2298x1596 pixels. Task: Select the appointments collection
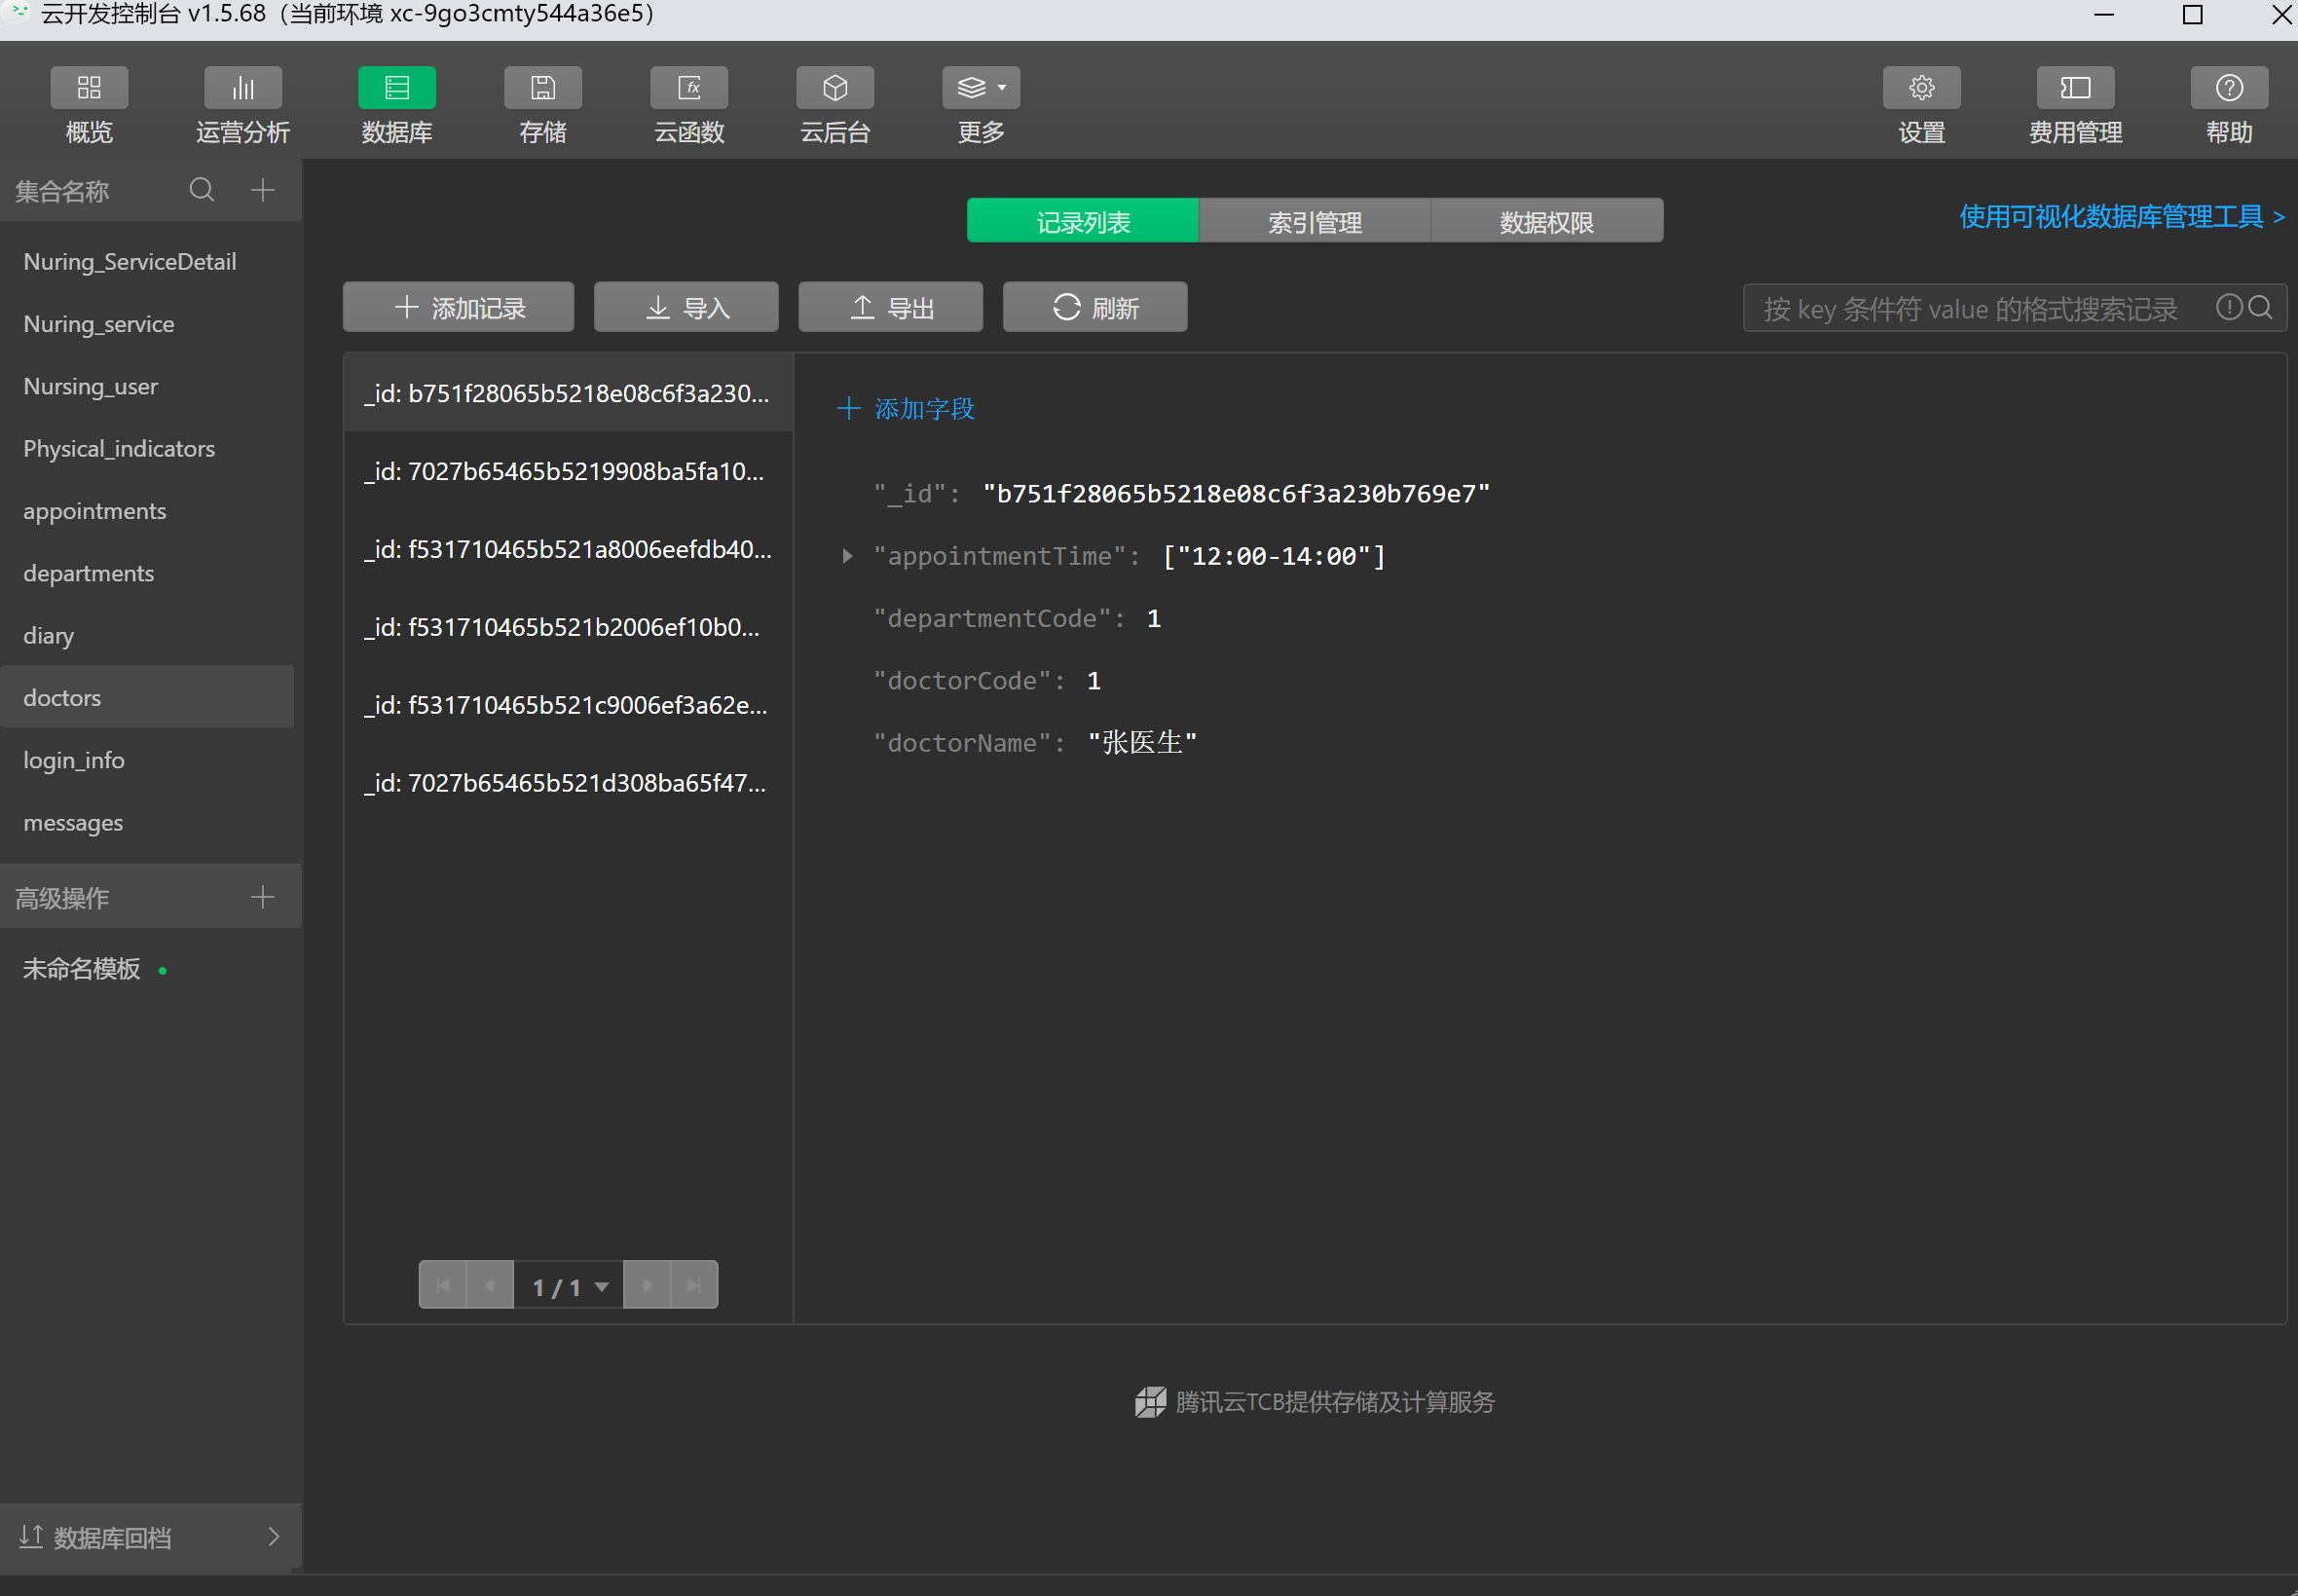coord(95,511)
